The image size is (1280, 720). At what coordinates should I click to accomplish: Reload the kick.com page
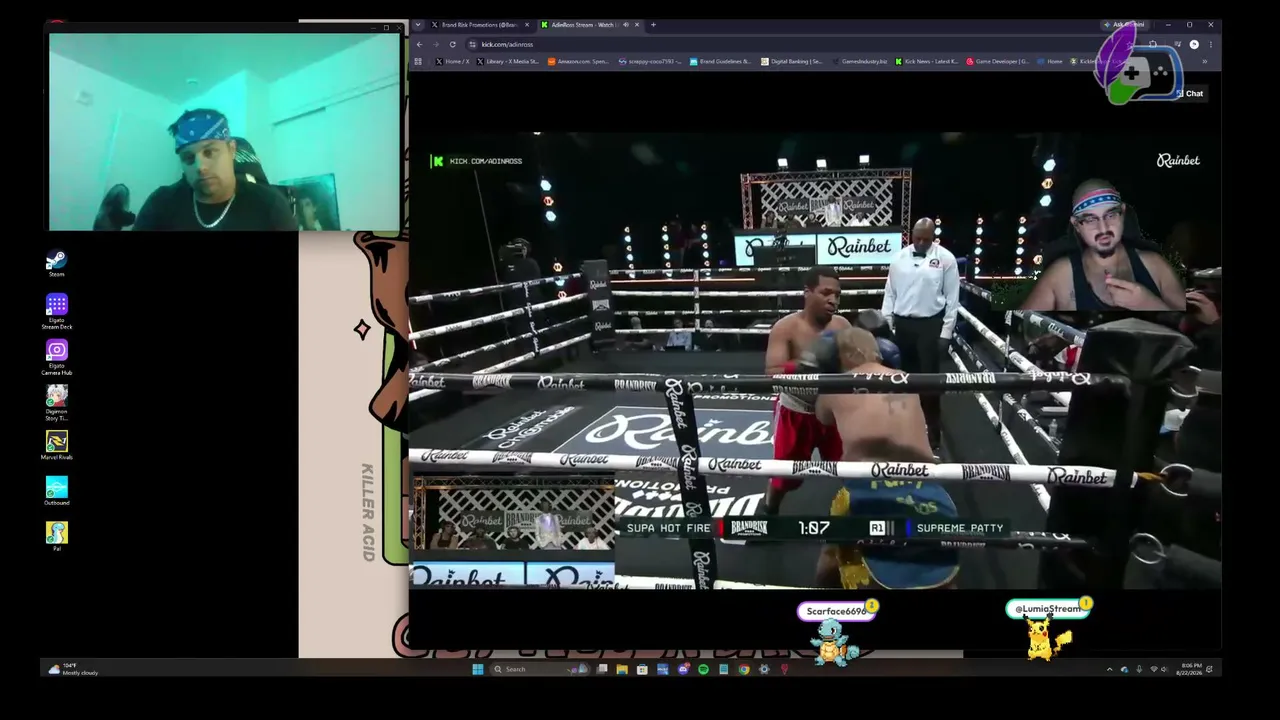(x=452, y=44)
